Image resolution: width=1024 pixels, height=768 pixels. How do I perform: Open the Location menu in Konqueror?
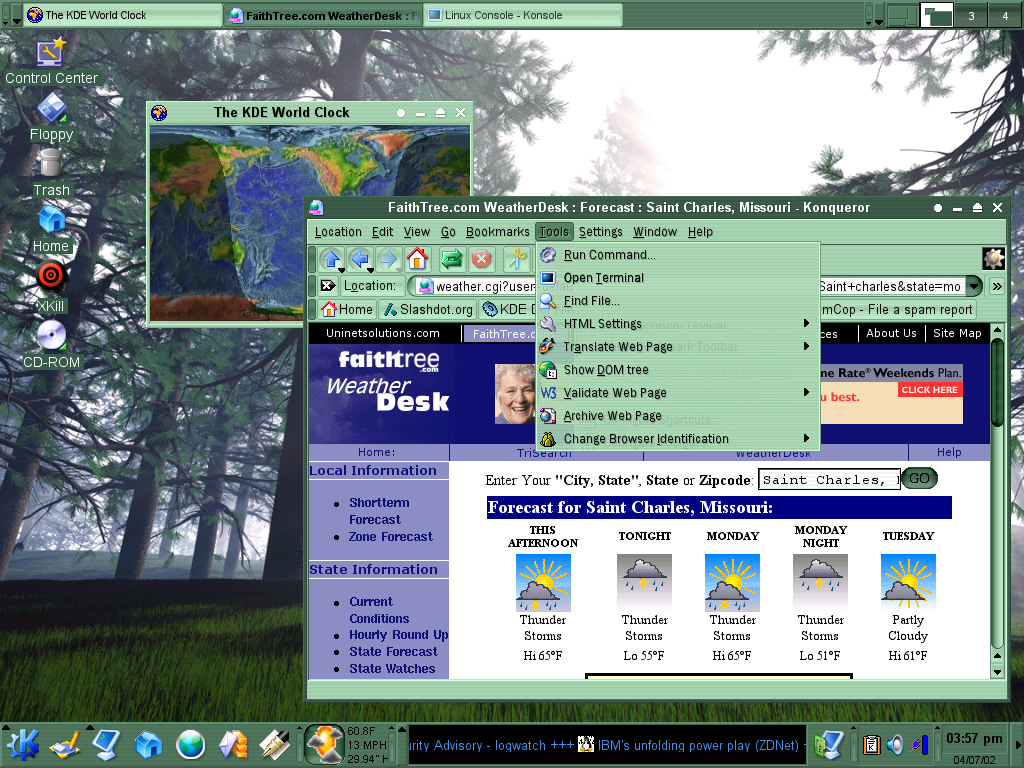tap(338, 232)
